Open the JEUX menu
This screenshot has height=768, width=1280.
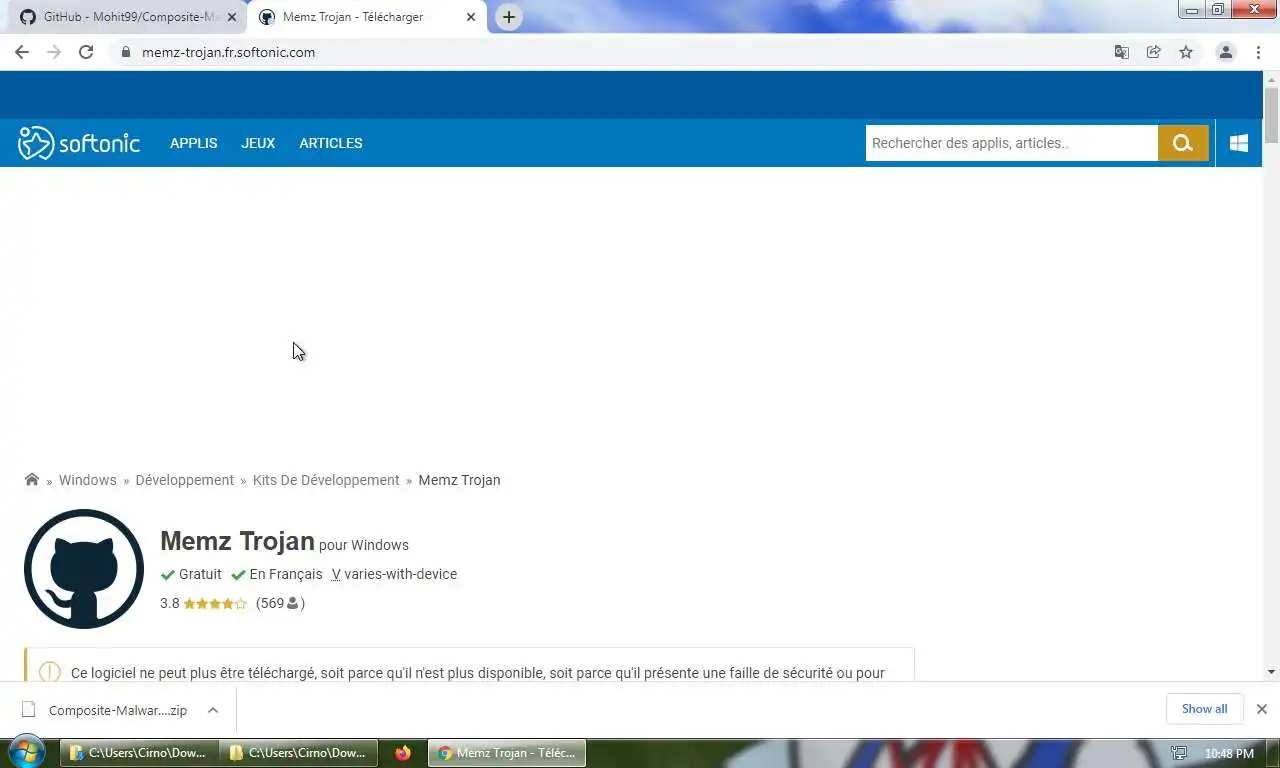258,143
